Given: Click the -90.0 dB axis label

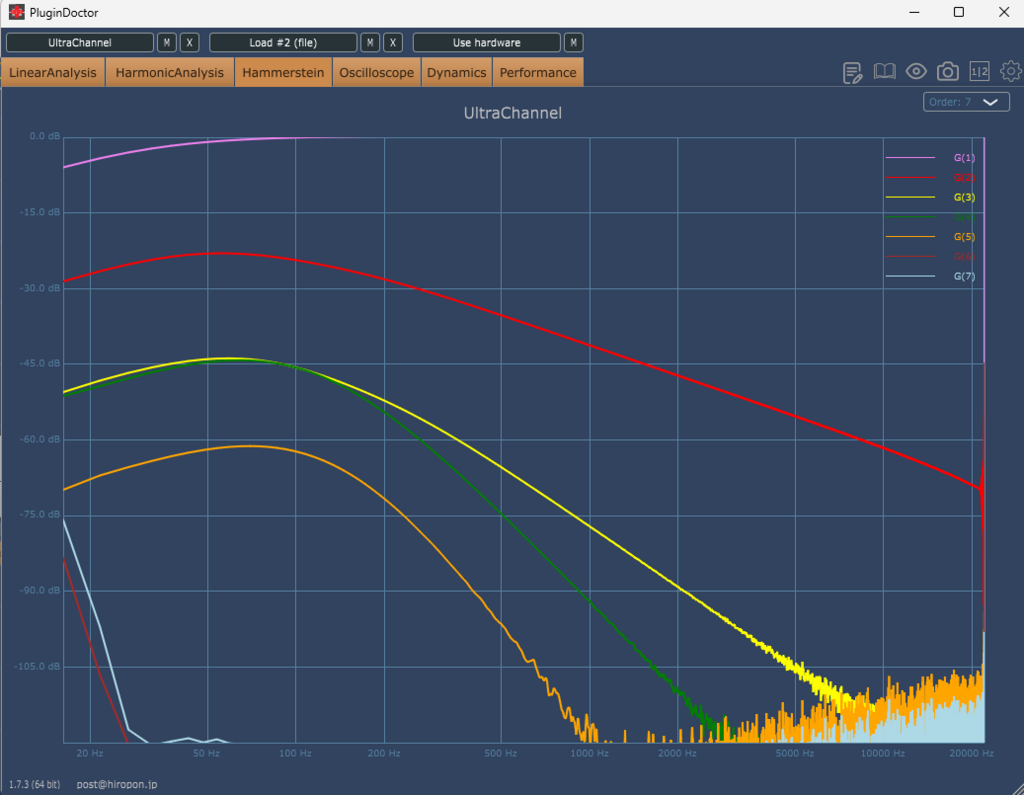Looking at the screenshot, I should click(x=41, y=591).
